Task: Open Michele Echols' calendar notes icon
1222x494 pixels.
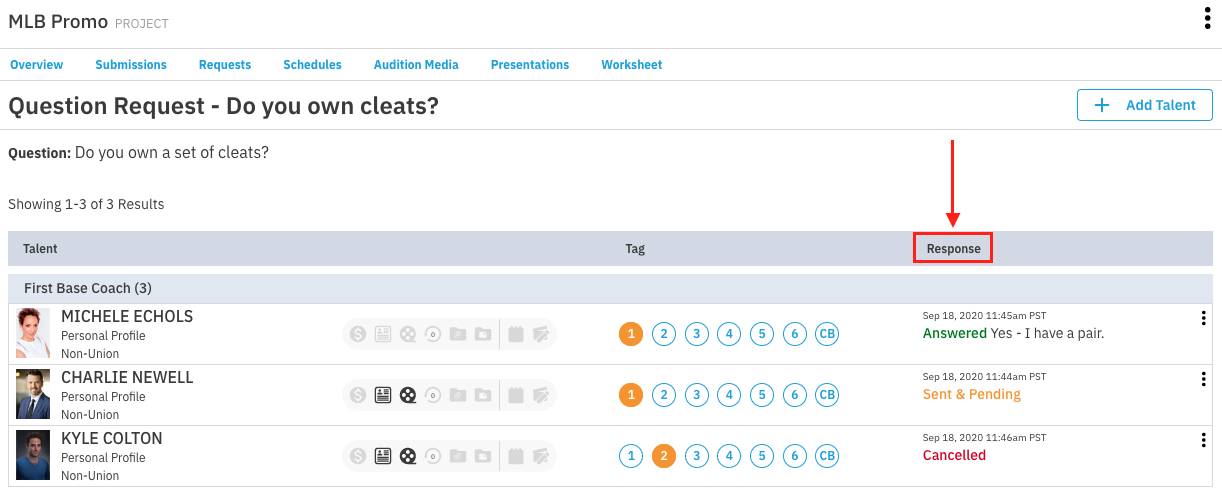Action: 516,334
